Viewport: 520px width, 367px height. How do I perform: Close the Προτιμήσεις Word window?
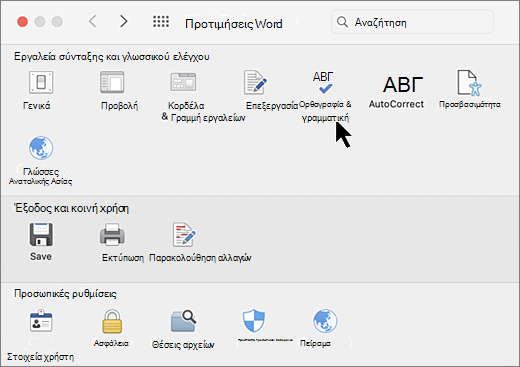click(x=23, y=22)
